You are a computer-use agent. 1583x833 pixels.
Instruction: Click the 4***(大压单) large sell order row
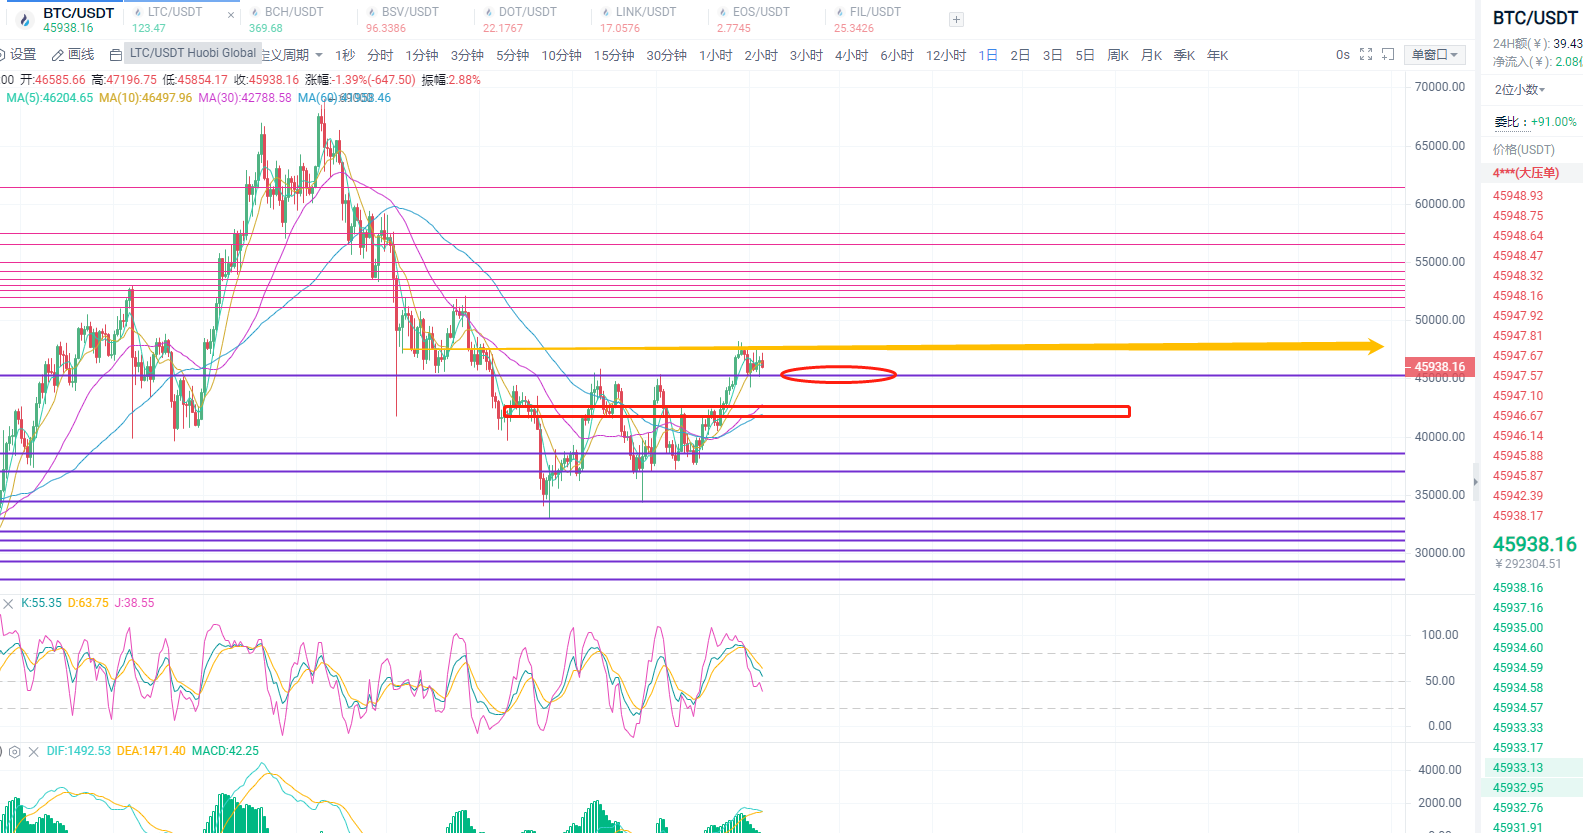[x=1531, y=173]
